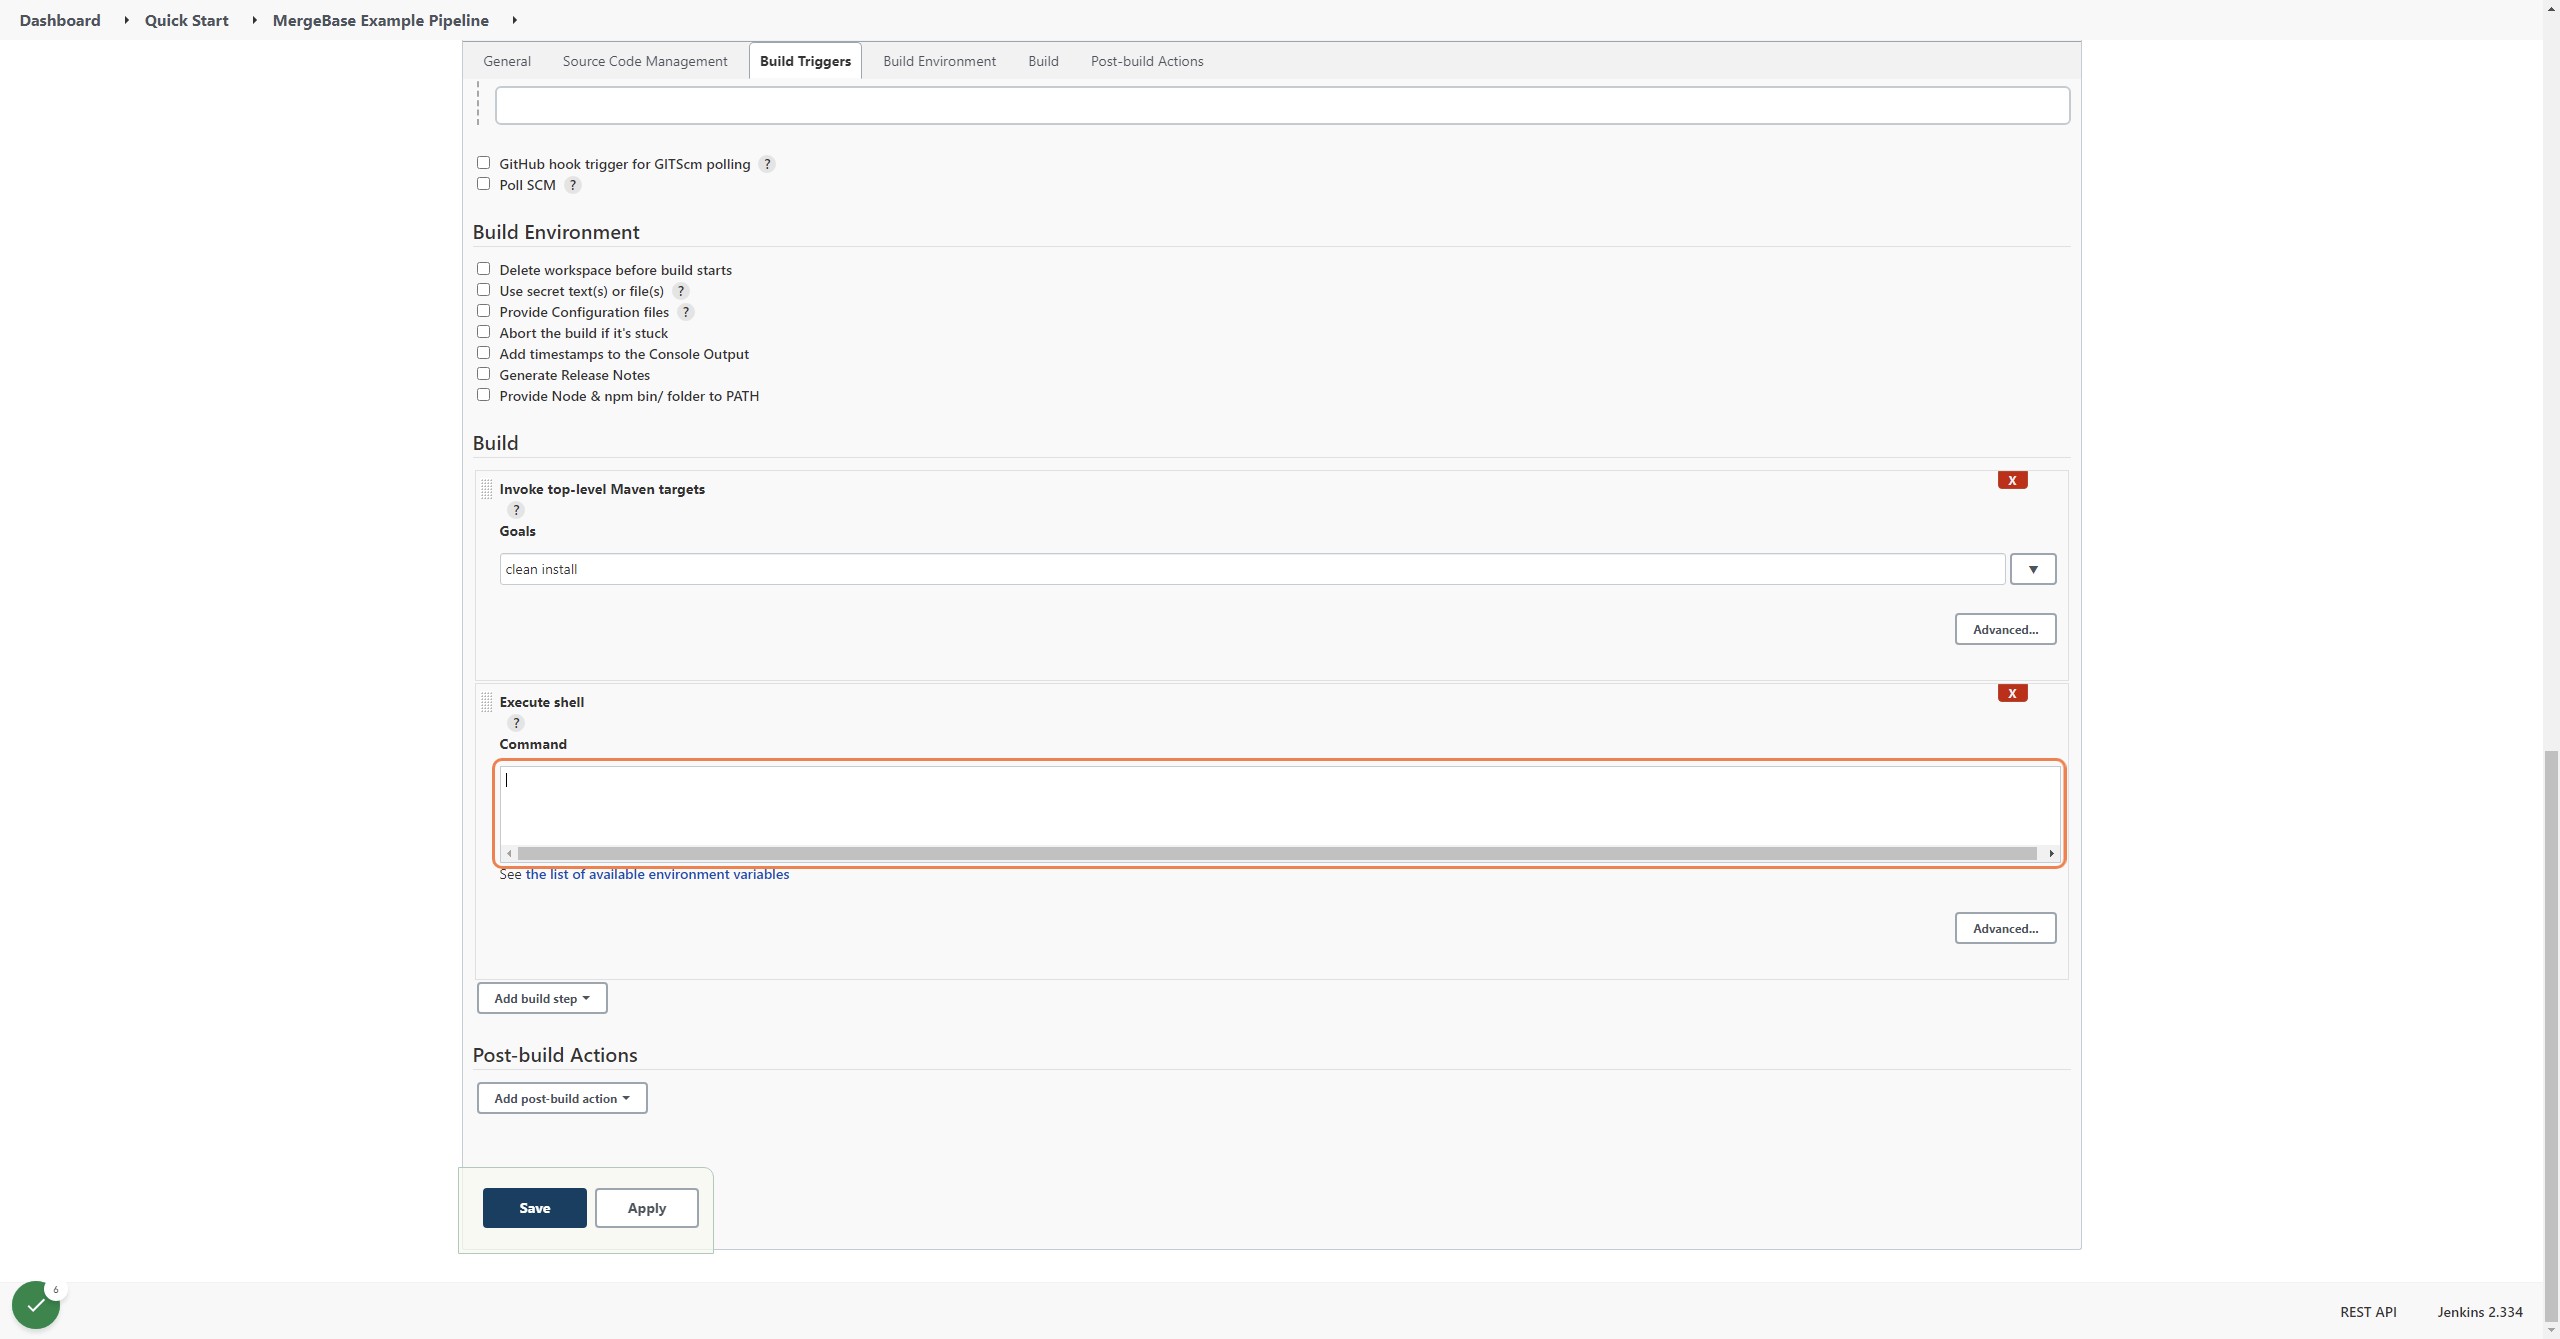Click into the Goals field with clean install
The height and width of the screenshot is (1339, 2560).
[x=1252, y=569]
